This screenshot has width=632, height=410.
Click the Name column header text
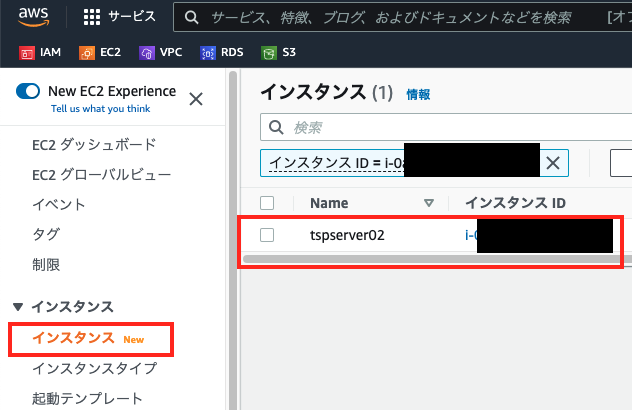pos(329,203)
